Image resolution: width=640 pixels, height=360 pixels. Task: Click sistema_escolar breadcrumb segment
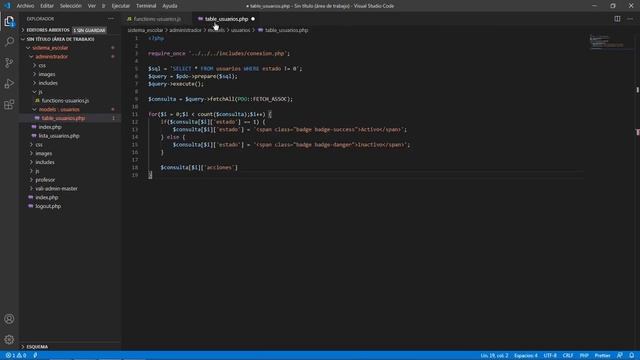point(145,30)
